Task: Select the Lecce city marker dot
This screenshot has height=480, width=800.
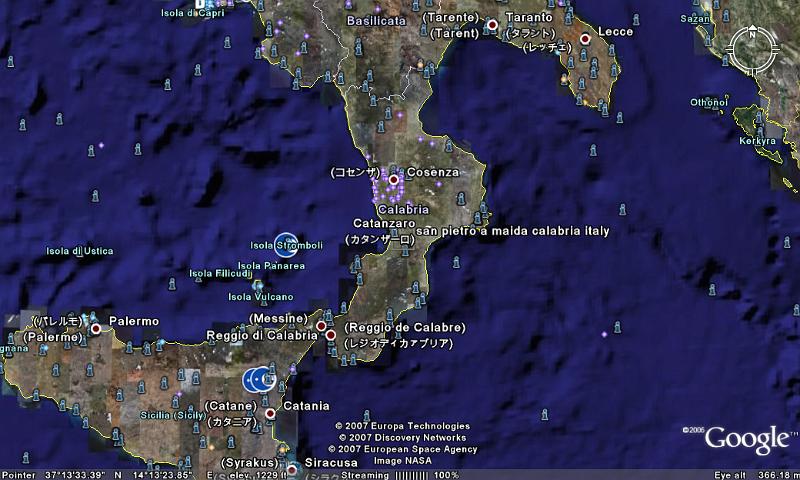Action: 585,39
